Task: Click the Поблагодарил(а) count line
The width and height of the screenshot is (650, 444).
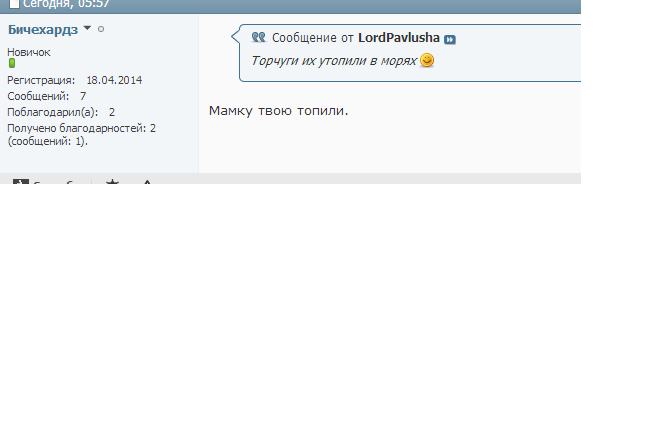Action: pyautogui.click(x=60, y=112)
